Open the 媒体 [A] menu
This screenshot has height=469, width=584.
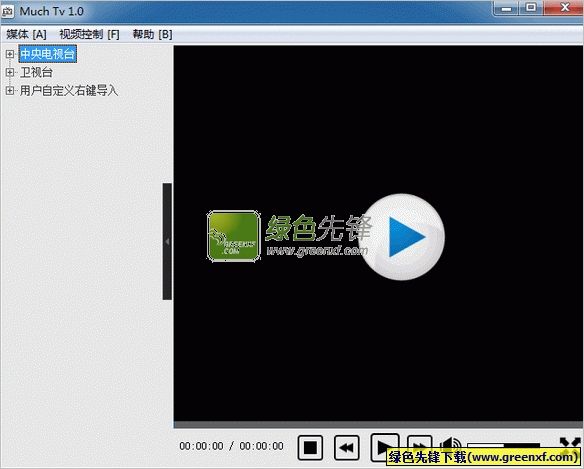[x=26, y=34]
